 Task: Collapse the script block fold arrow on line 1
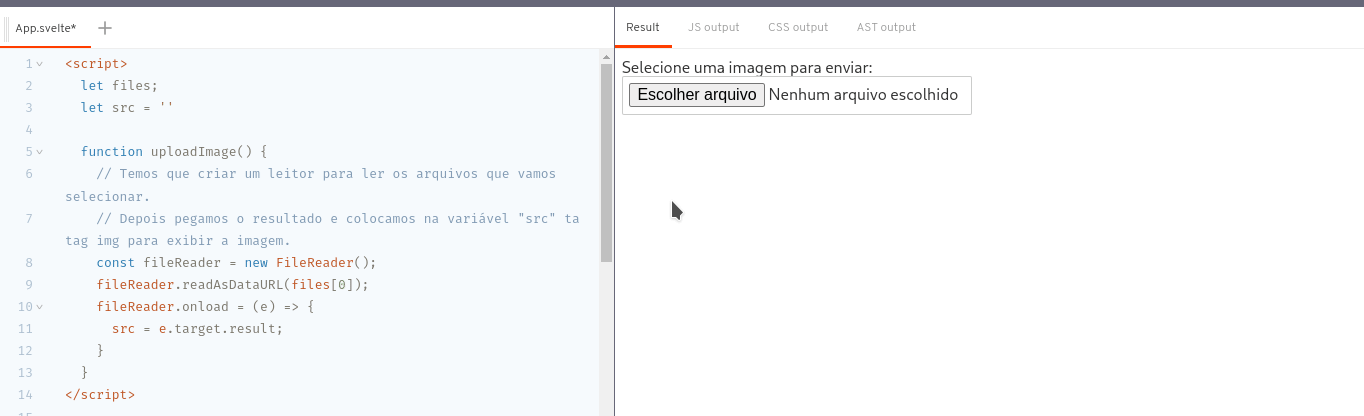[40, 64]
